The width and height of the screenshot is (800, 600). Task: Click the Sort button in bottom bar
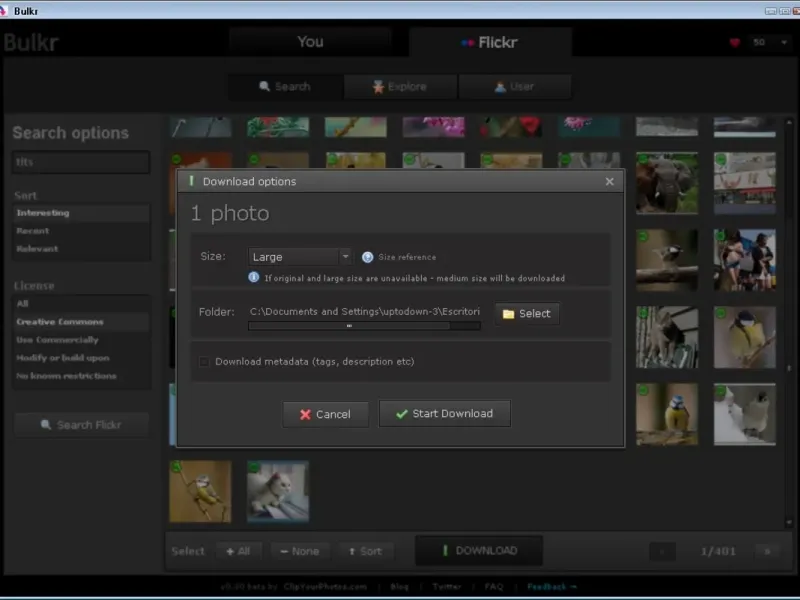click(365, 551)
